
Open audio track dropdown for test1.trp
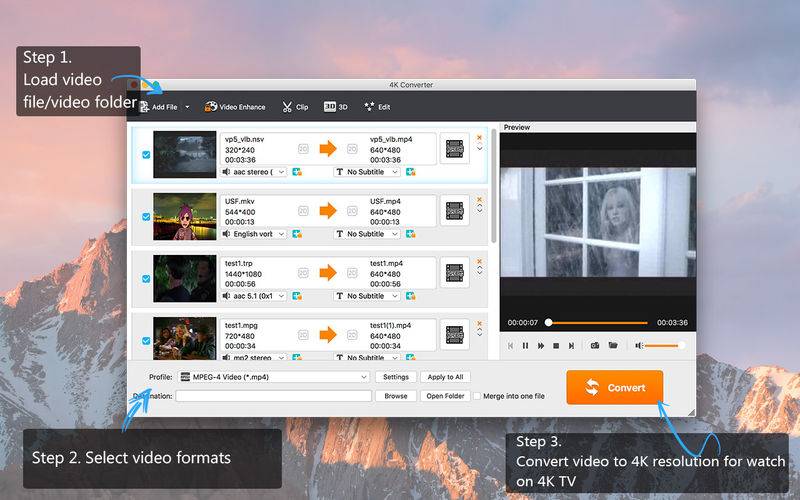click(254, 296)
